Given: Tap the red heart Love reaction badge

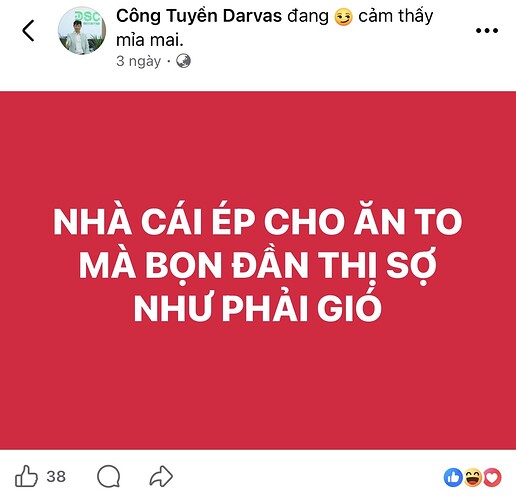Looking at the screenshot, I should point(492,477).
